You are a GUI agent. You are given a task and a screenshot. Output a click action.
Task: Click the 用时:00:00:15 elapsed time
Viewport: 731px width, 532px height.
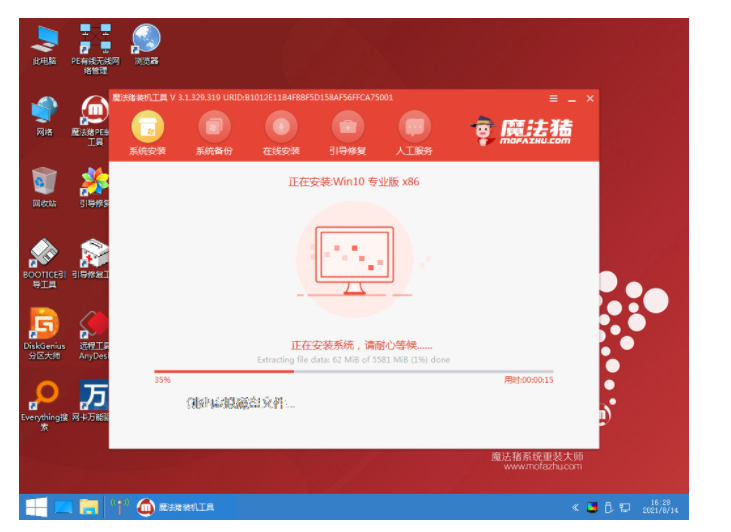pyautogui.click(x=529, y=380)
